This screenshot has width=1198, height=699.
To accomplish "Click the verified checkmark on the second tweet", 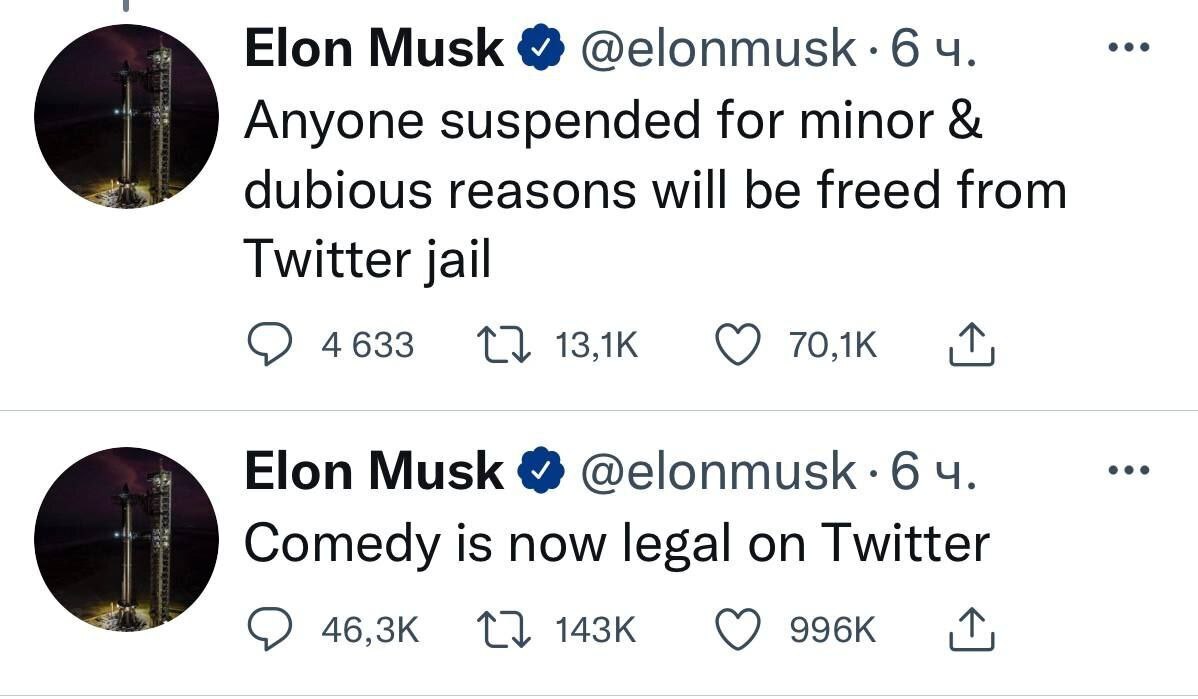I will [x=540, y=468].
